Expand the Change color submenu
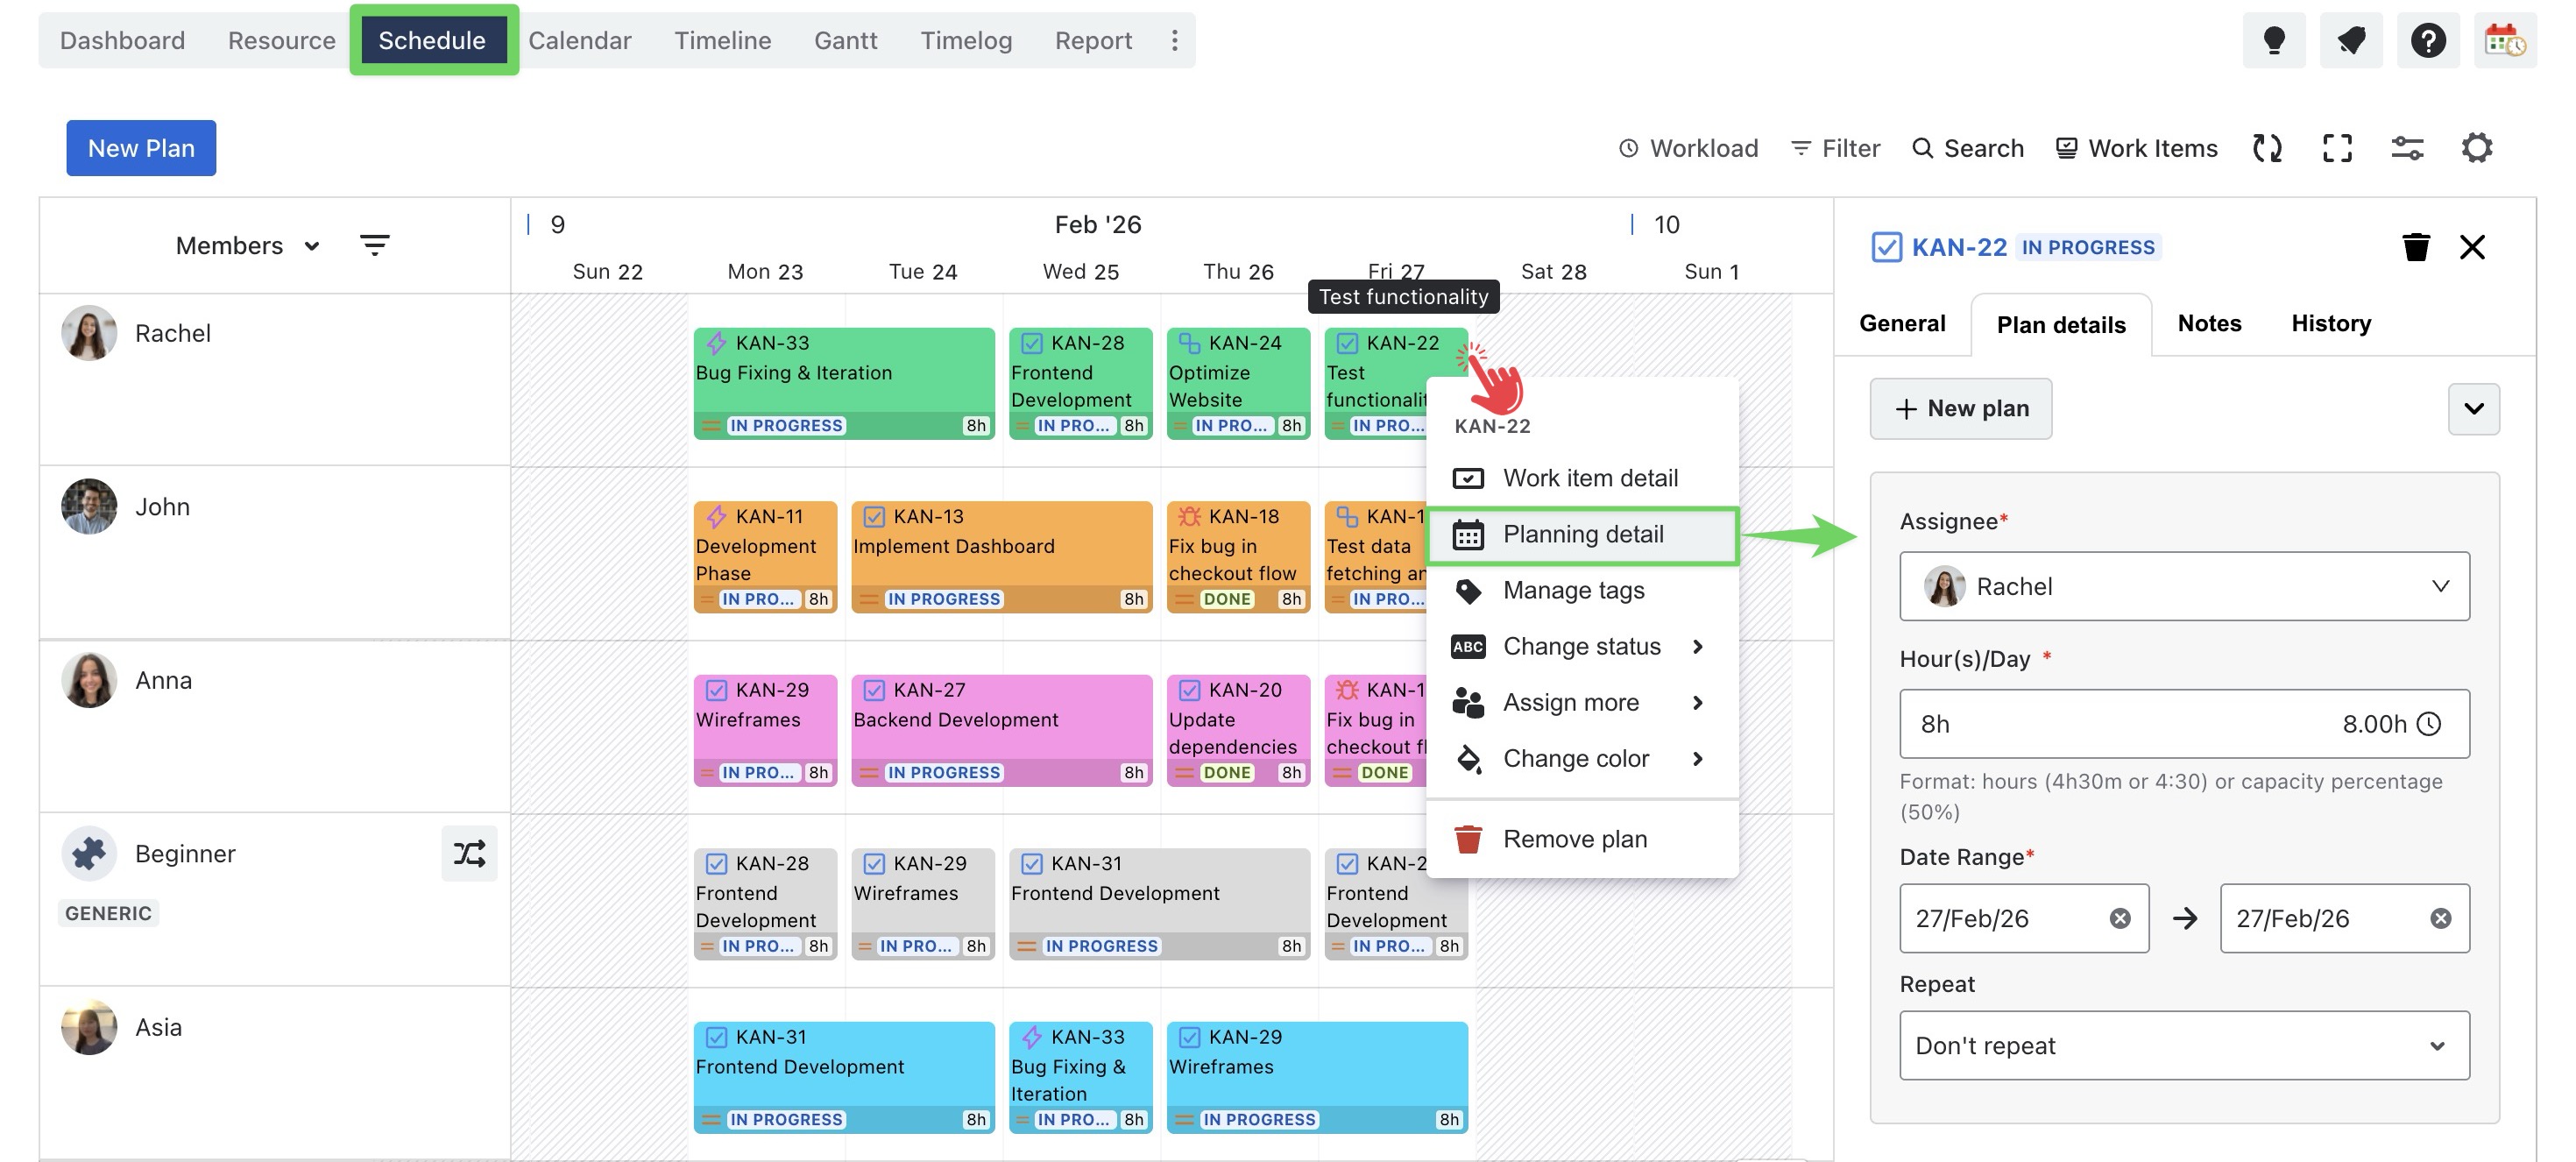 click(1576, 759)
